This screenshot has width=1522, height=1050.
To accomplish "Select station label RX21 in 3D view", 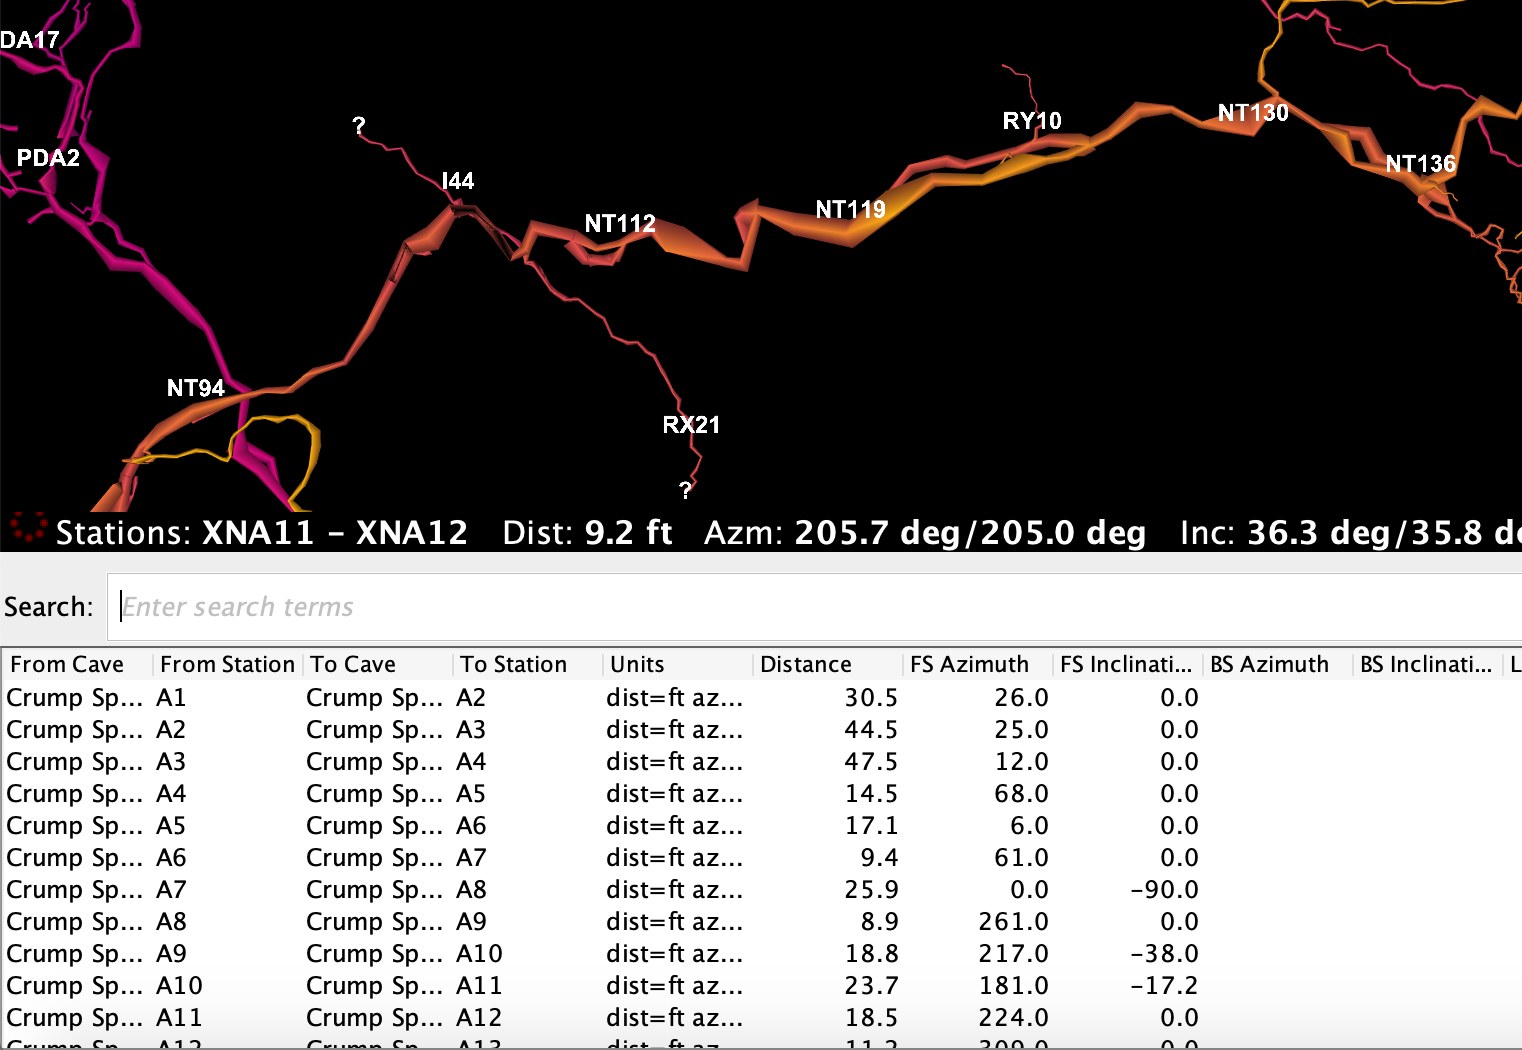I will (x=691, y=425).
